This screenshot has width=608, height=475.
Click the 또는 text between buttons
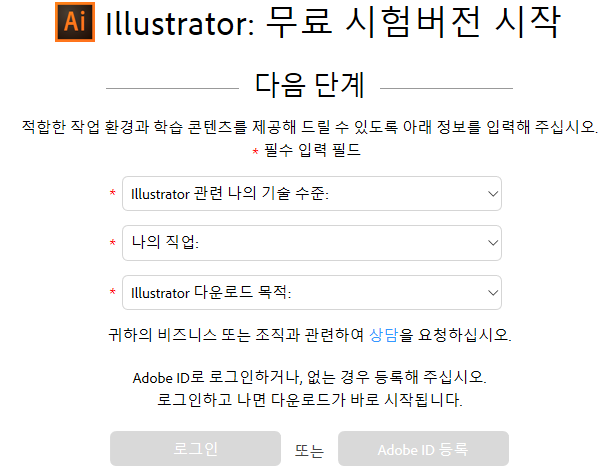309,451
